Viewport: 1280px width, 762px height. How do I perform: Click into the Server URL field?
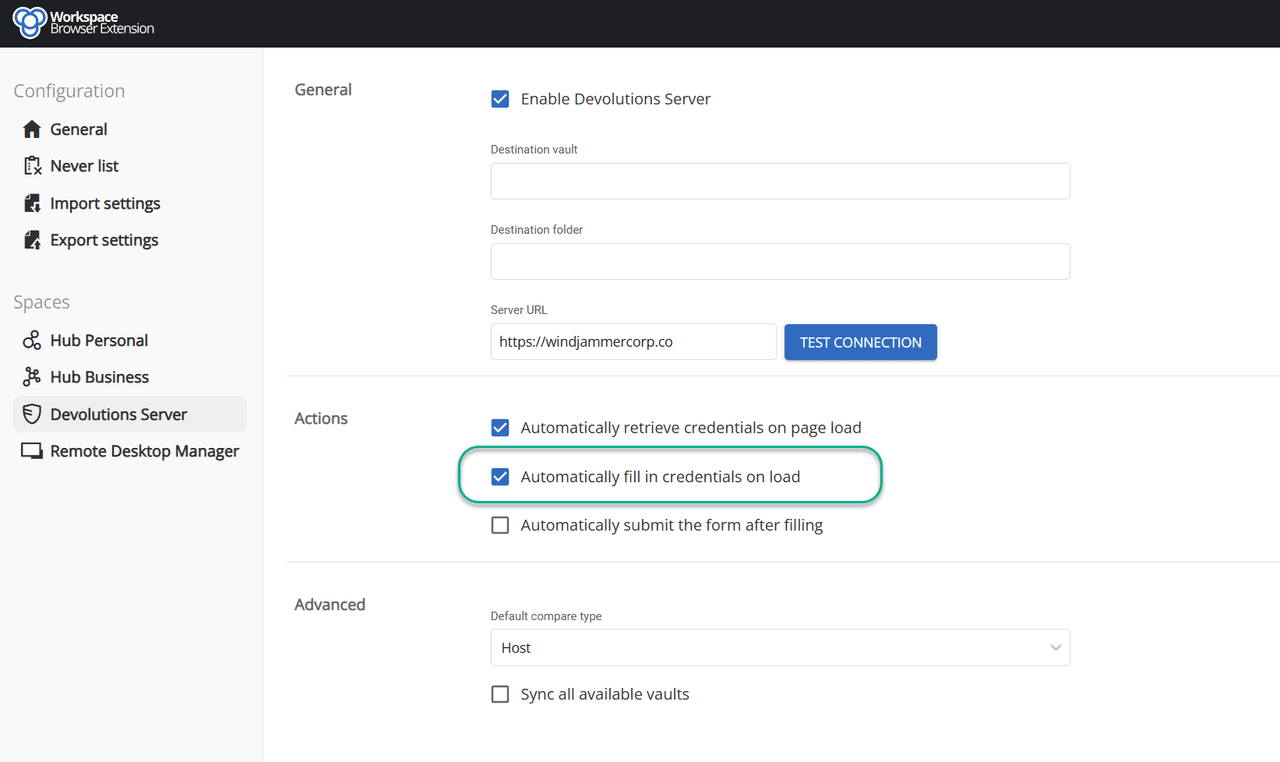(633, 342)
